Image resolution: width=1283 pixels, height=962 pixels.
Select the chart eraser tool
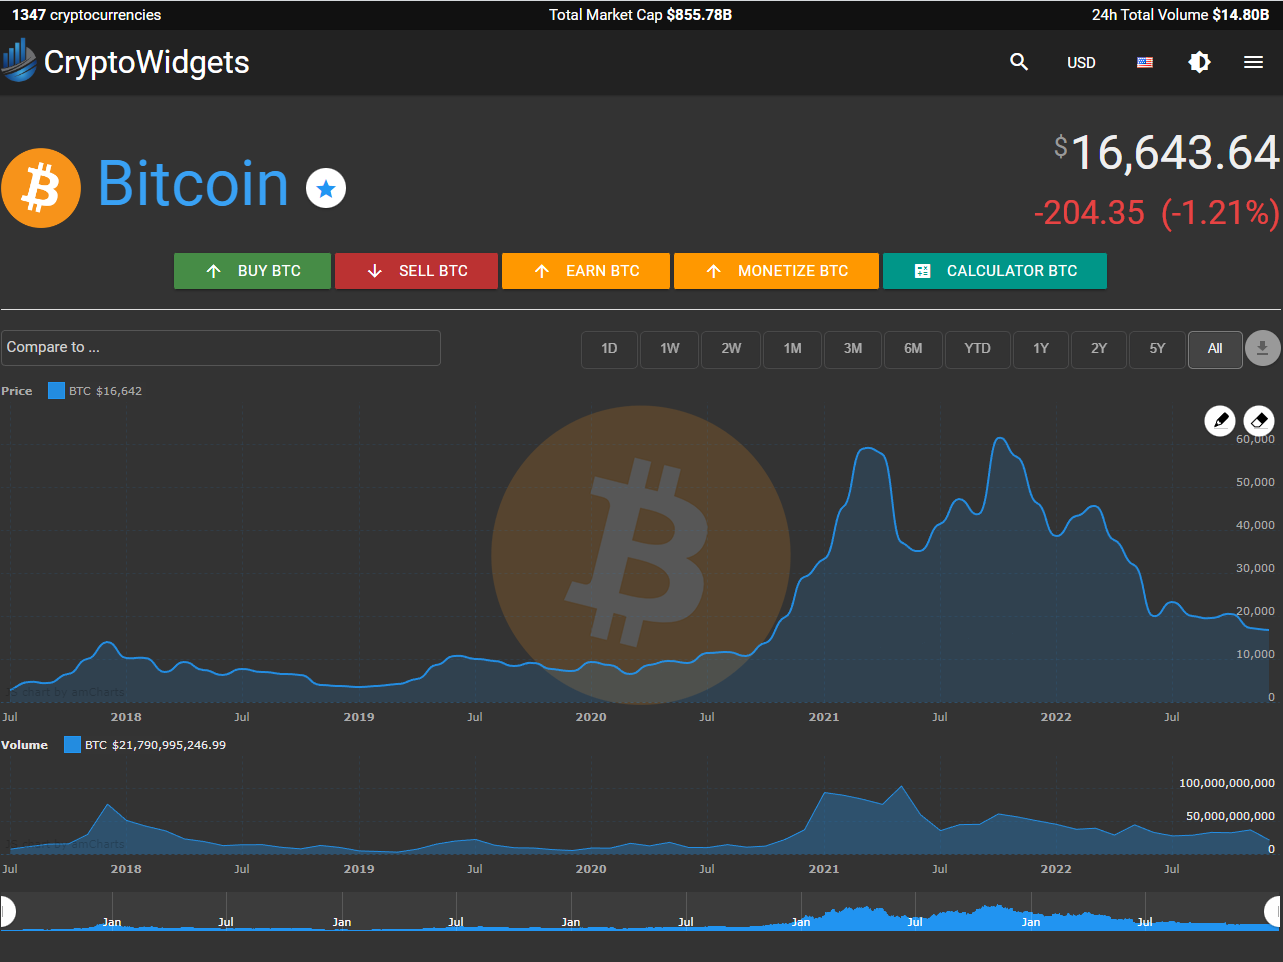(1259, 421)
